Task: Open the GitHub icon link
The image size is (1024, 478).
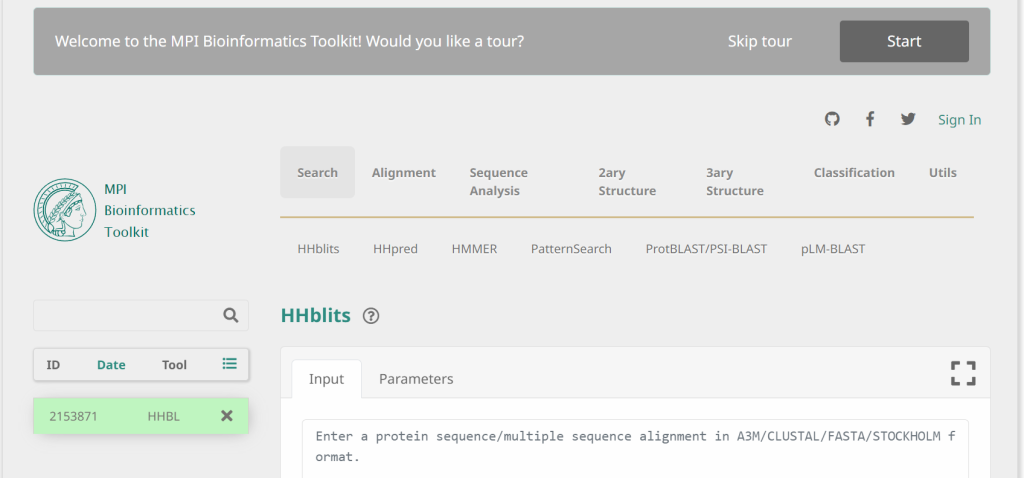Action: point(832,120)
